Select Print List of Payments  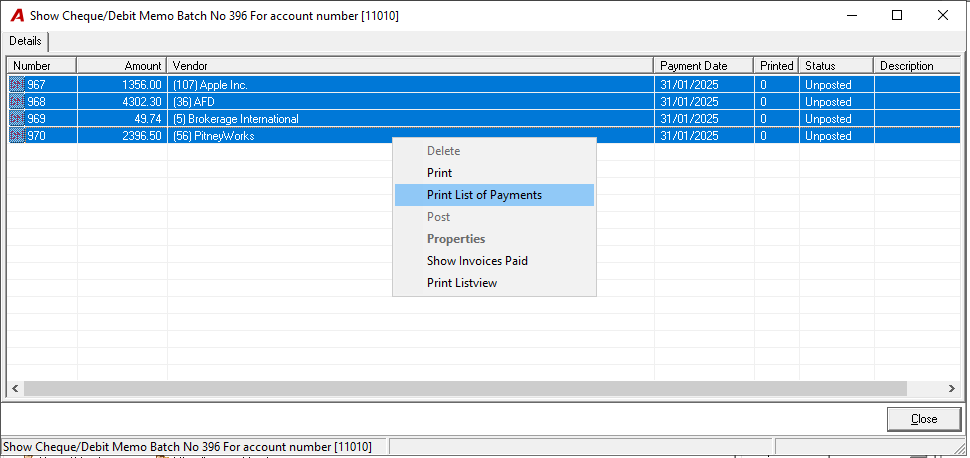(494, 195)
